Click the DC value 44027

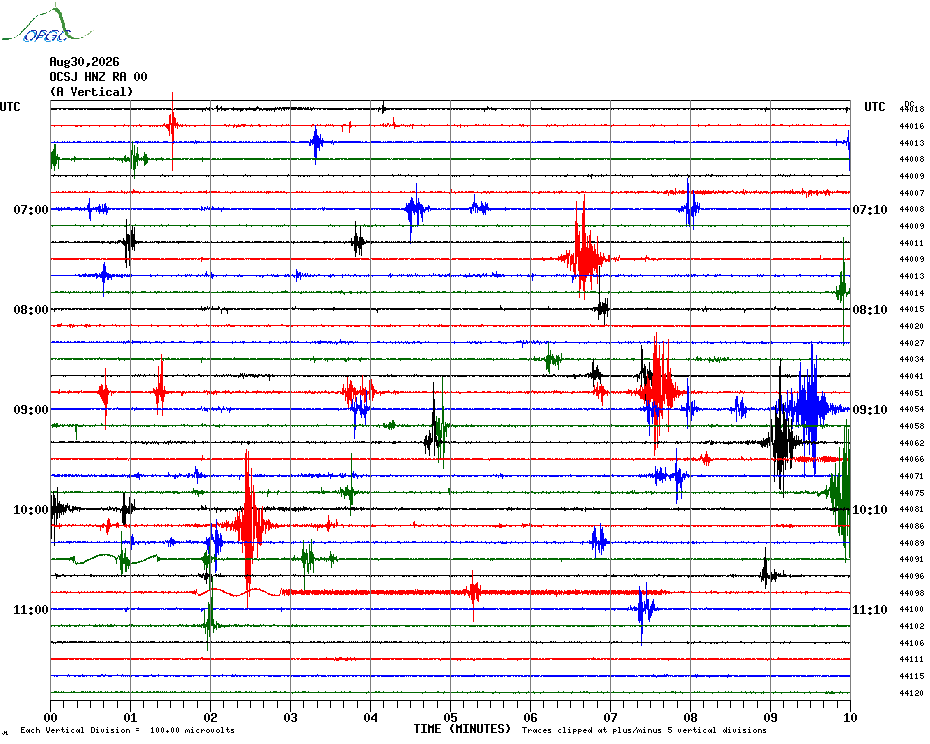pyautogui.click(x=912, y=343)
